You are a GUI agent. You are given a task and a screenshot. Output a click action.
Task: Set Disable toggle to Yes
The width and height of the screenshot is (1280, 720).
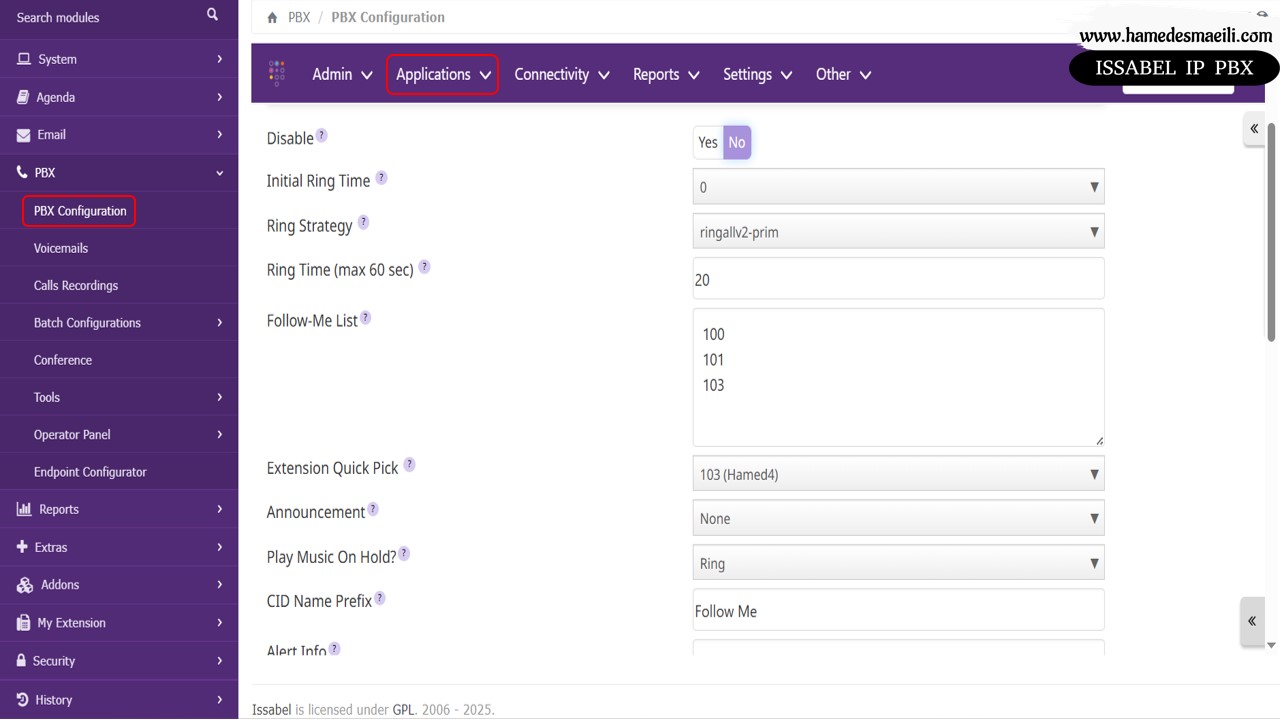(x=708, y=143)
